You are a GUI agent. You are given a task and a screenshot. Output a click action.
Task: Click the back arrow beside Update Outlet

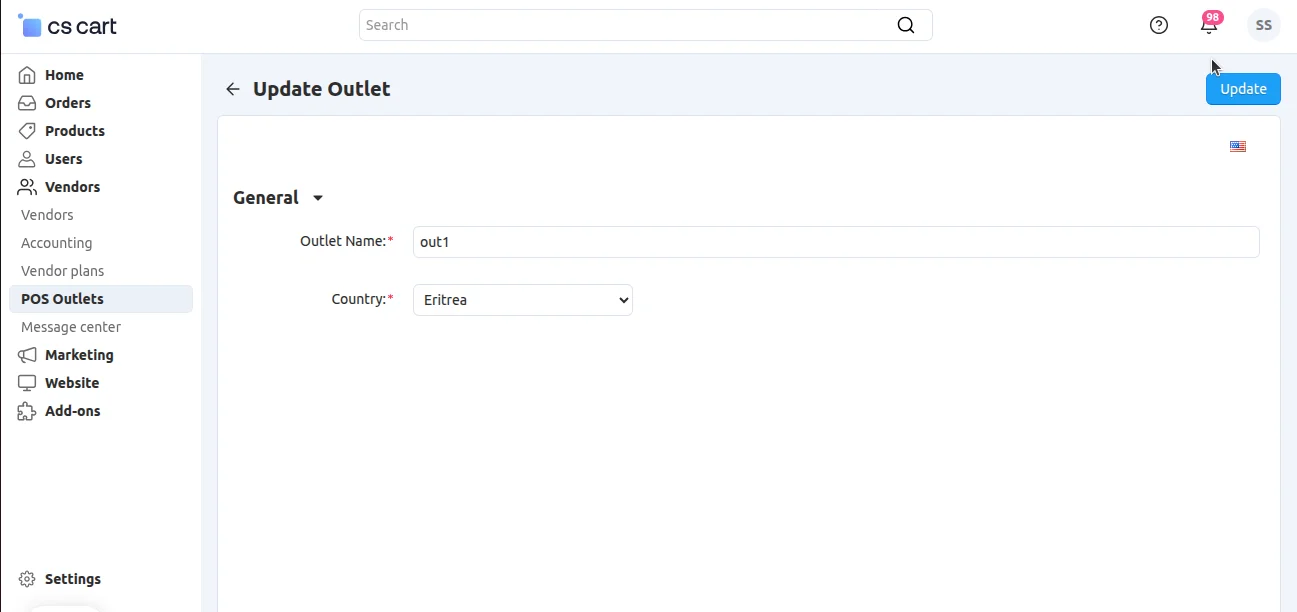pyautogui.click(x=233, y=89)
